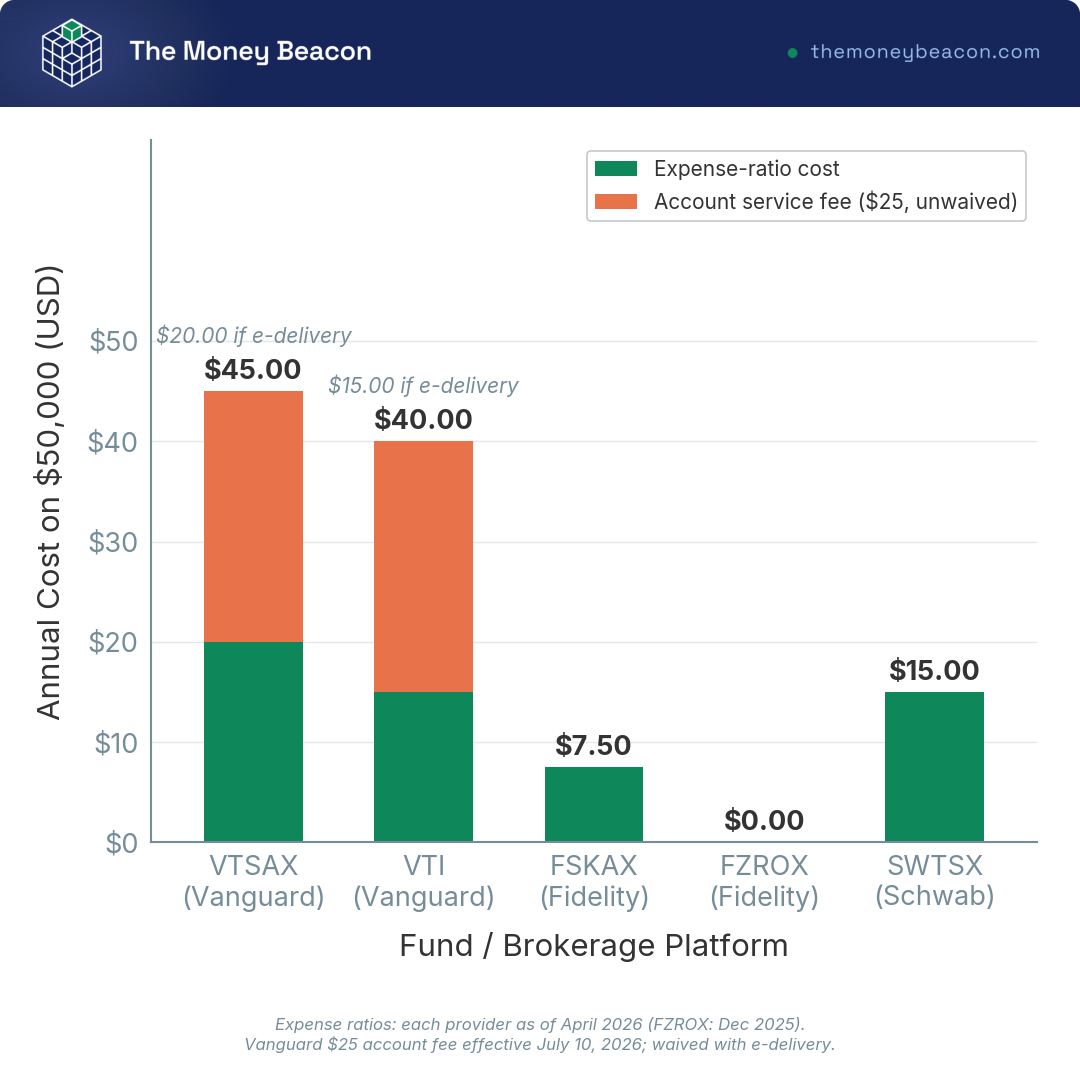This screenshot has width=1080, height=1080.
Task: Click green Expense-ratio cost legend swatch
Action: (x=616, y=169)
